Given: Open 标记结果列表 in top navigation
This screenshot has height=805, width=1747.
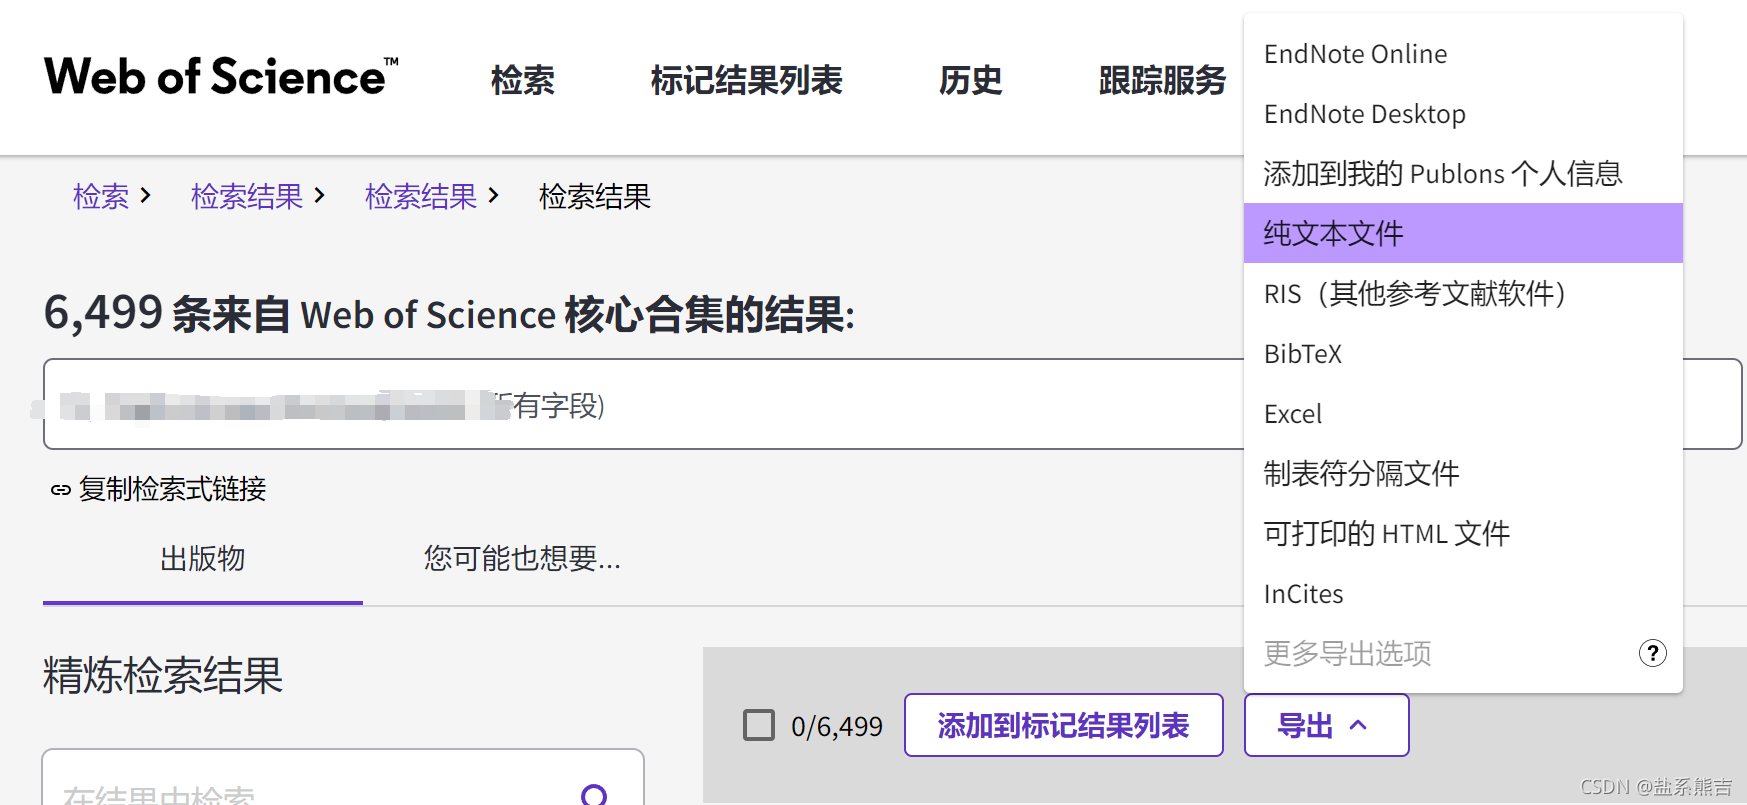Looking at the screenshot, I should tap(746, 80).
